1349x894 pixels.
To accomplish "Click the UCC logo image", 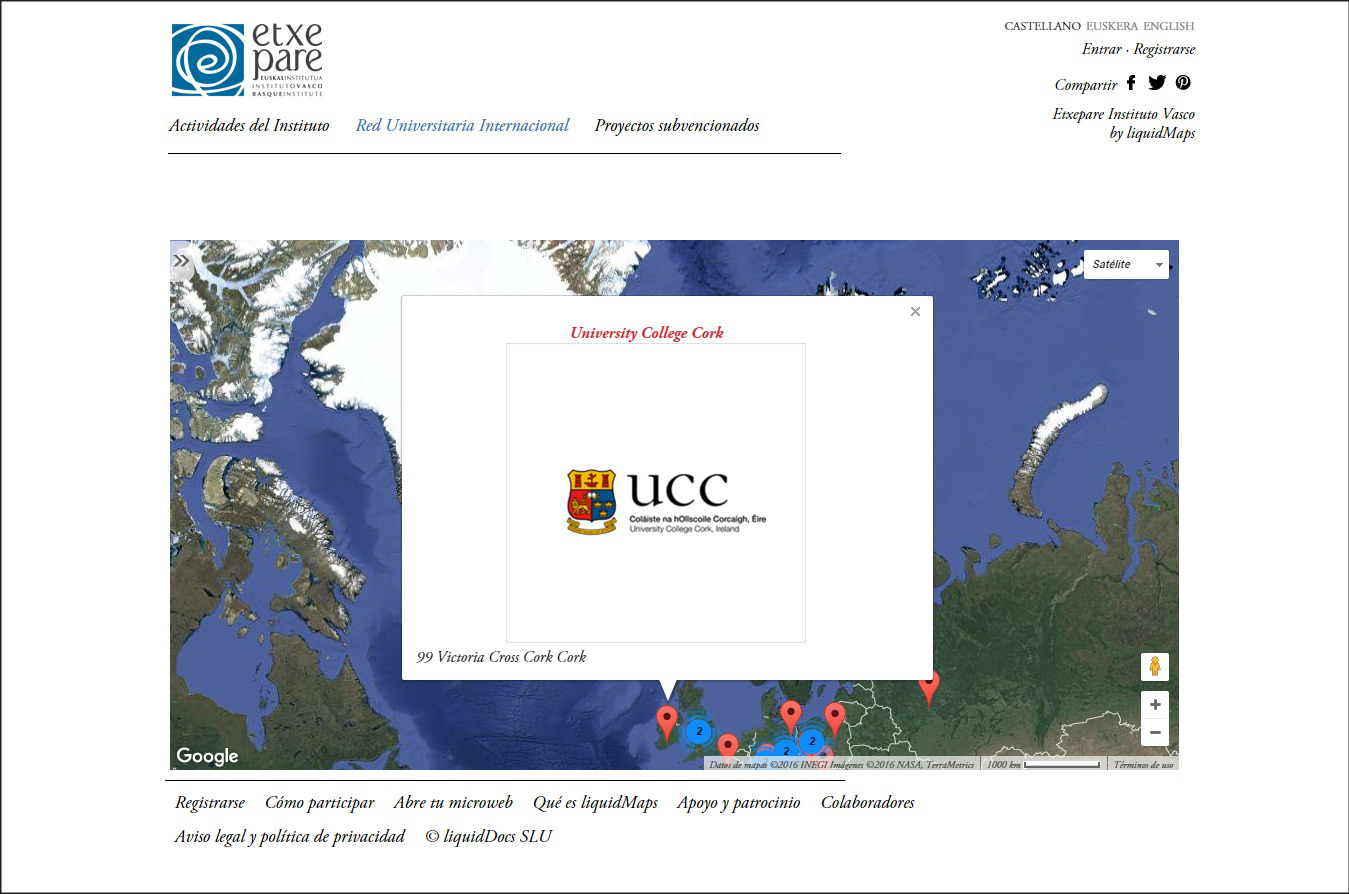I will click(656, 493).
